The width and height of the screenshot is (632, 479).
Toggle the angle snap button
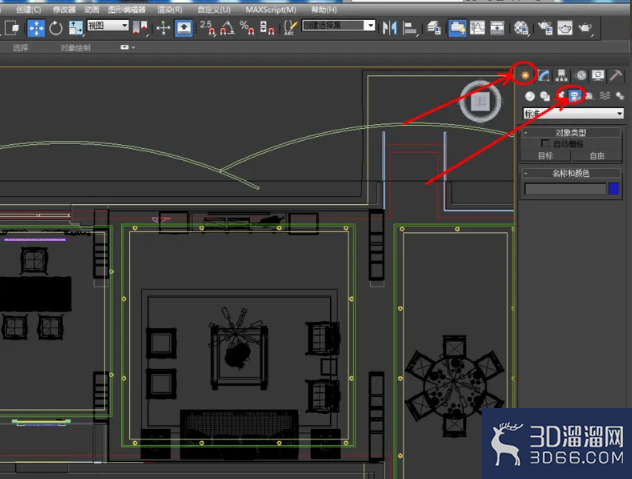pyautogui.click(x=227, y=28)
